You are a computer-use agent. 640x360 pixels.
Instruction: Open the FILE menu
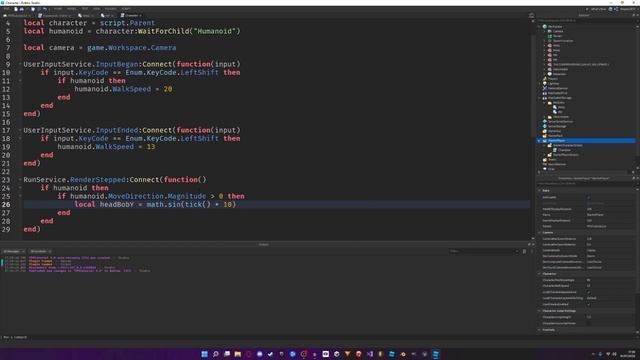[7, 9]
